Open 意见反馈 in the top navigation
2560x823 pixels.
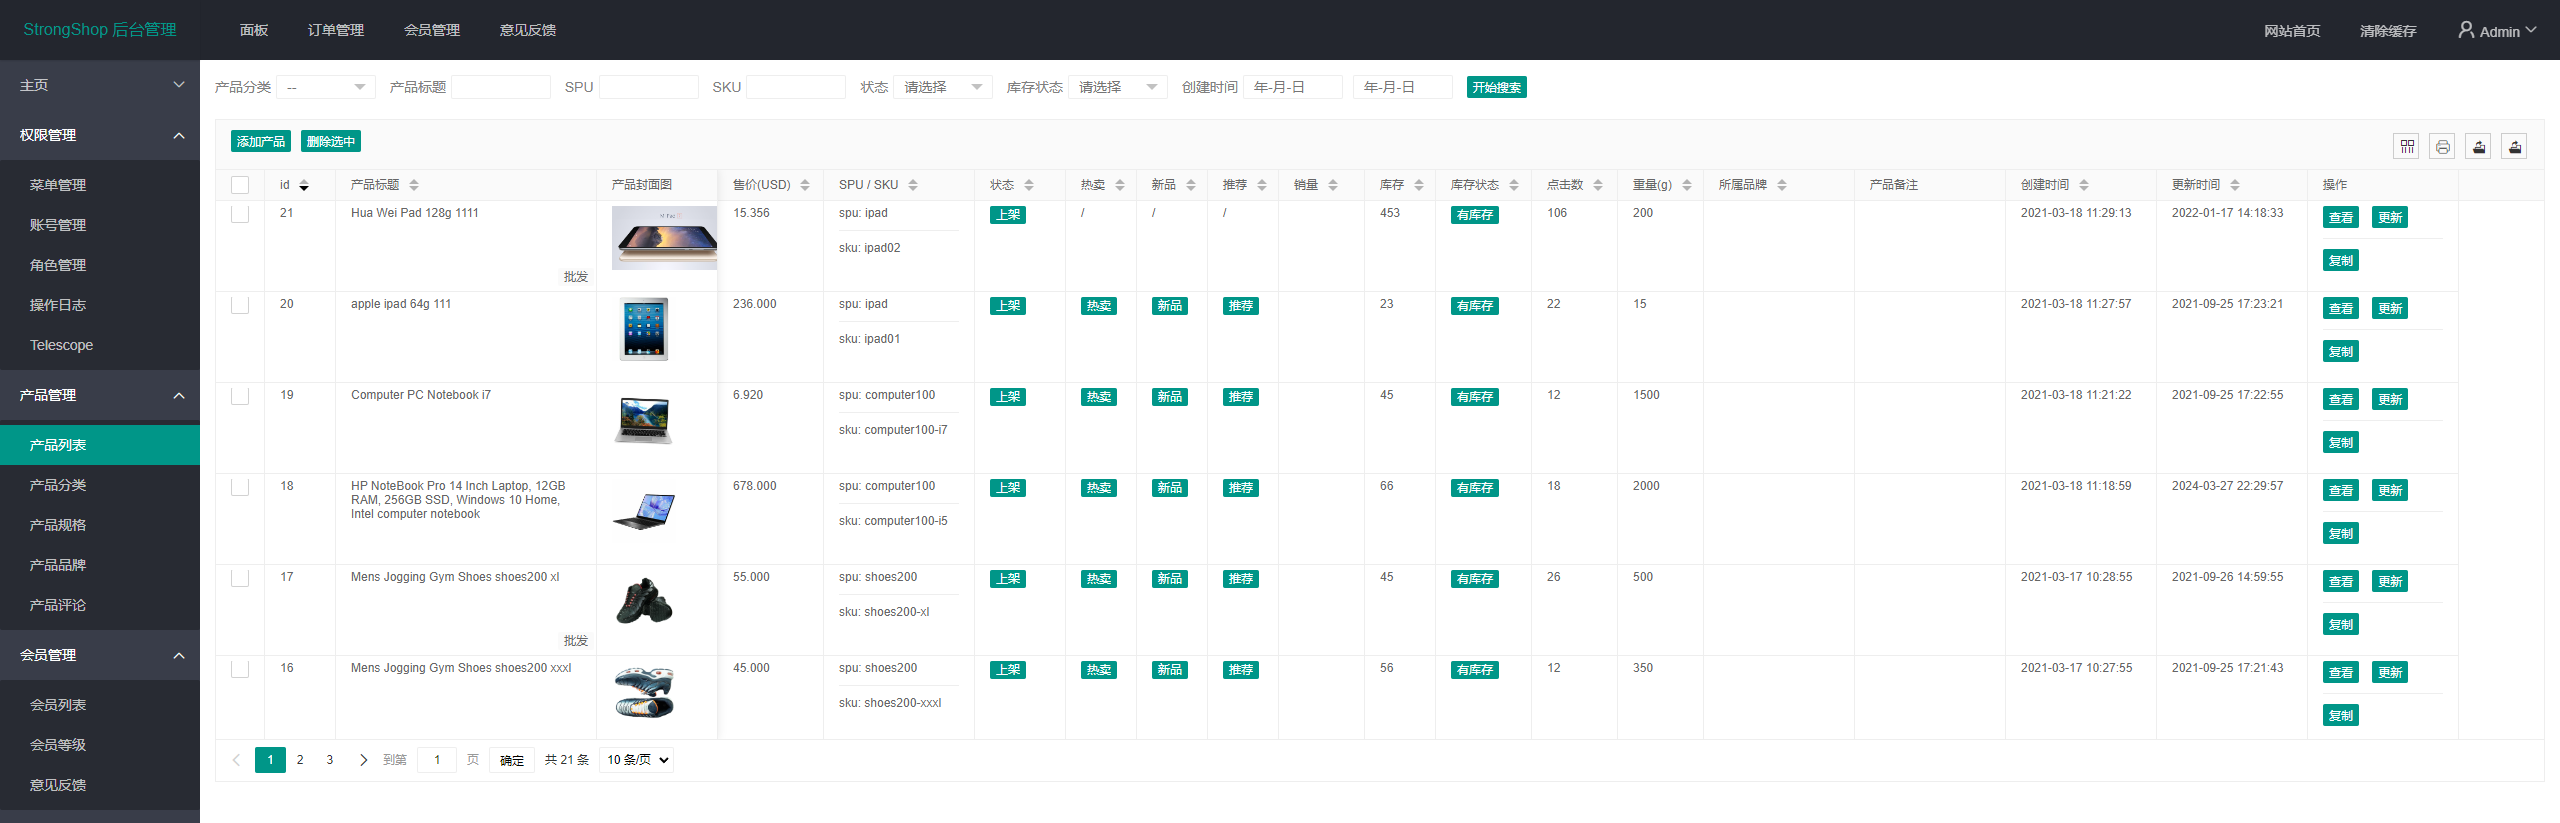tap(528, 30)
